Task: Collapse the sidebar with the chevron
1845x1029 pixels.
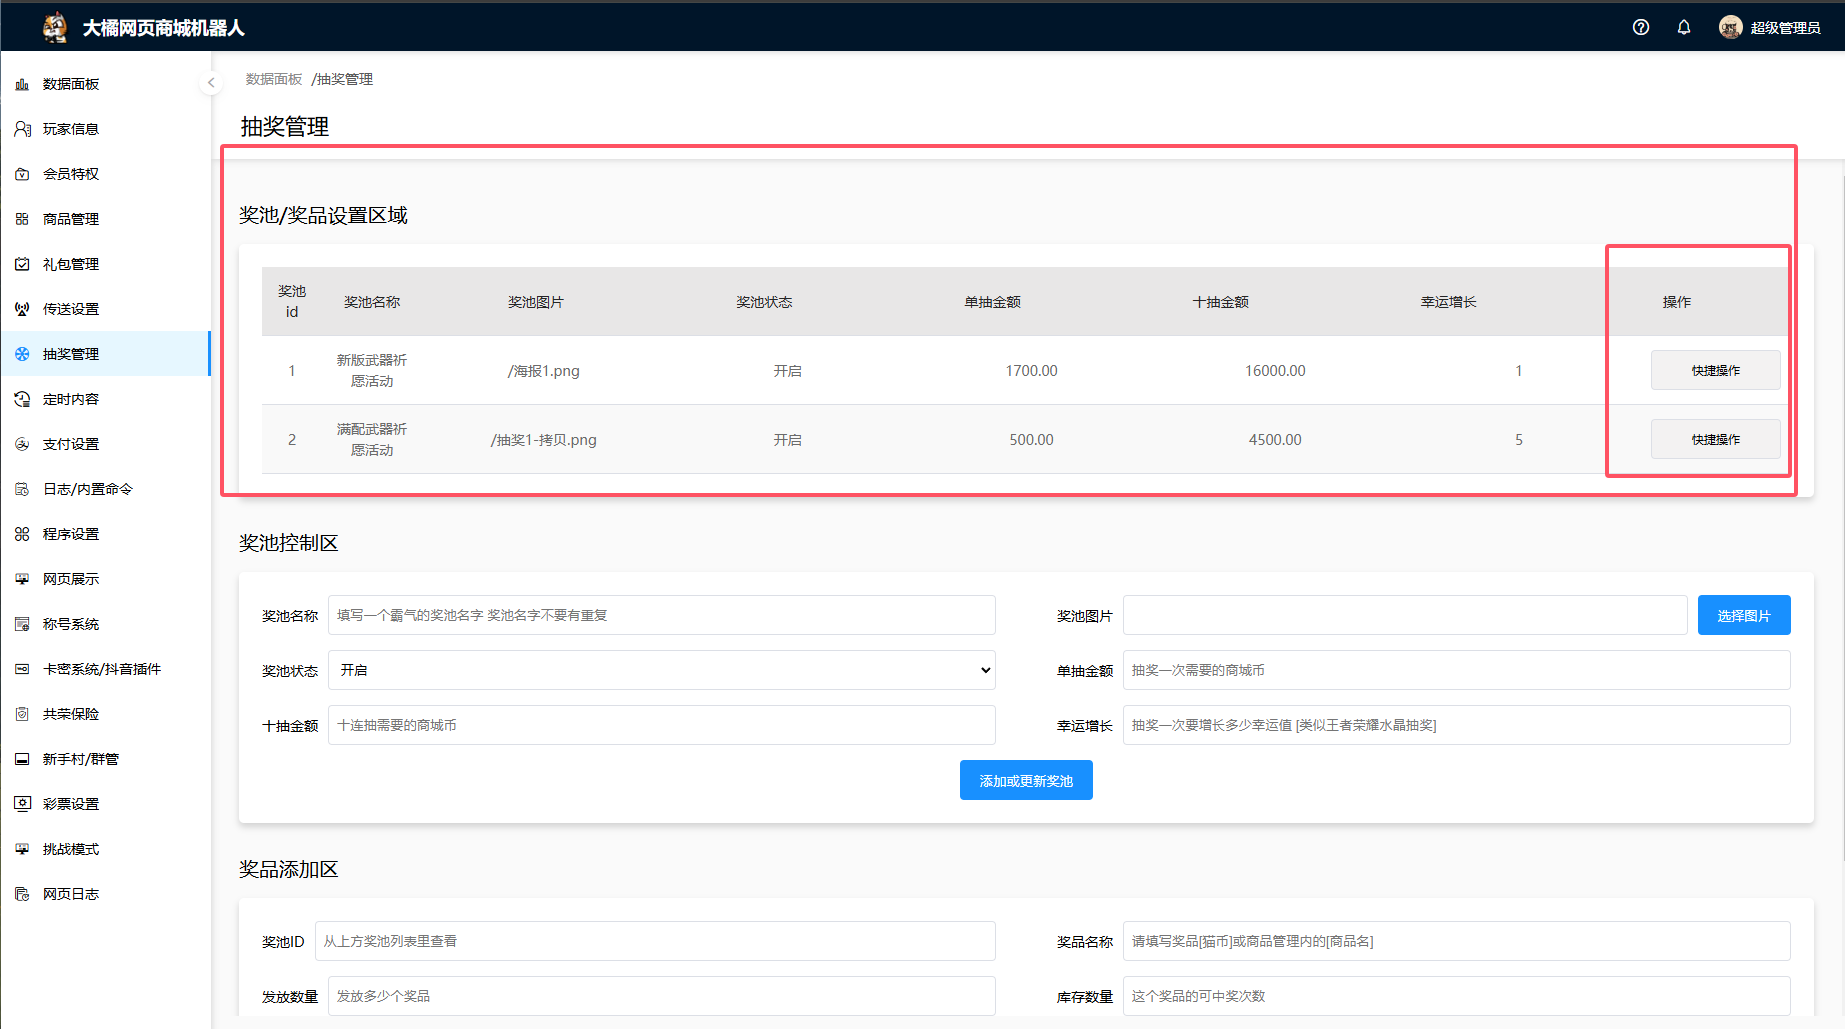Action: tap(211, 82)
